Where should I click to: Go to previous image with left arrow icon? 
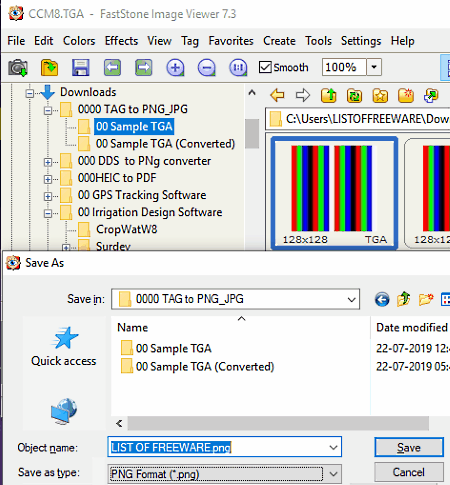(112, 68)
